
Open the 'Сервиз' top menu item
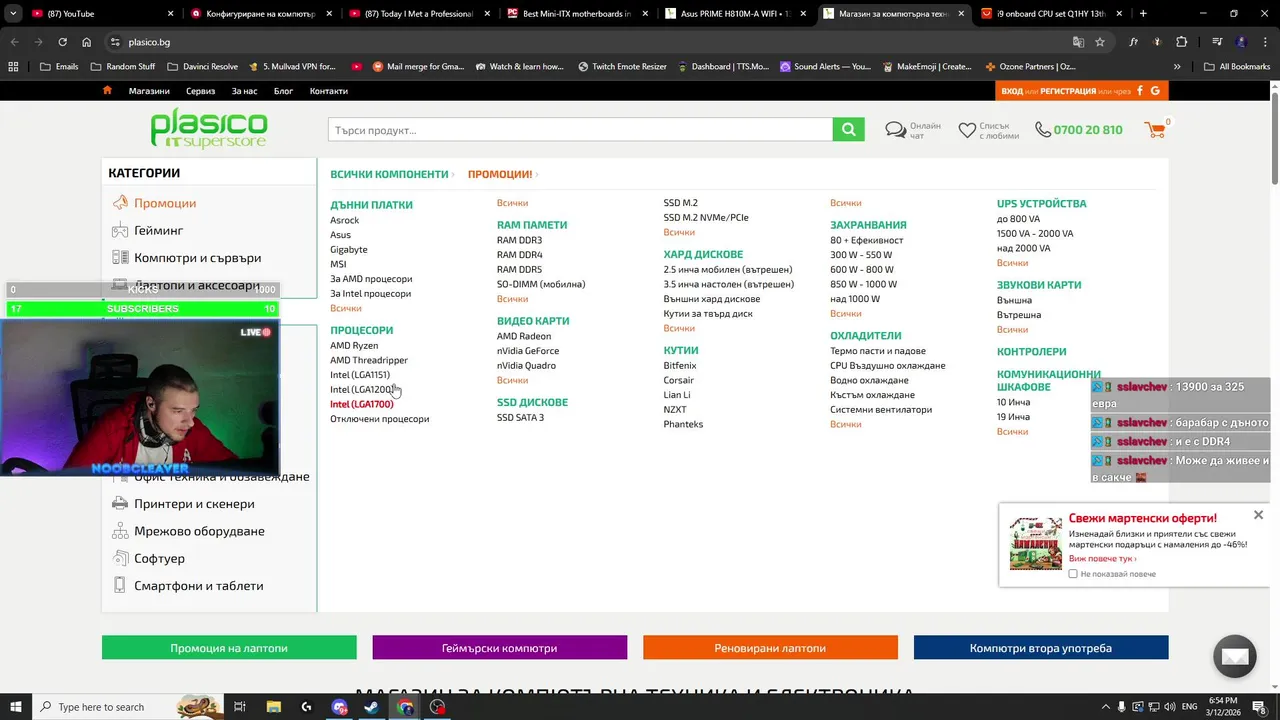coord(200,91)
